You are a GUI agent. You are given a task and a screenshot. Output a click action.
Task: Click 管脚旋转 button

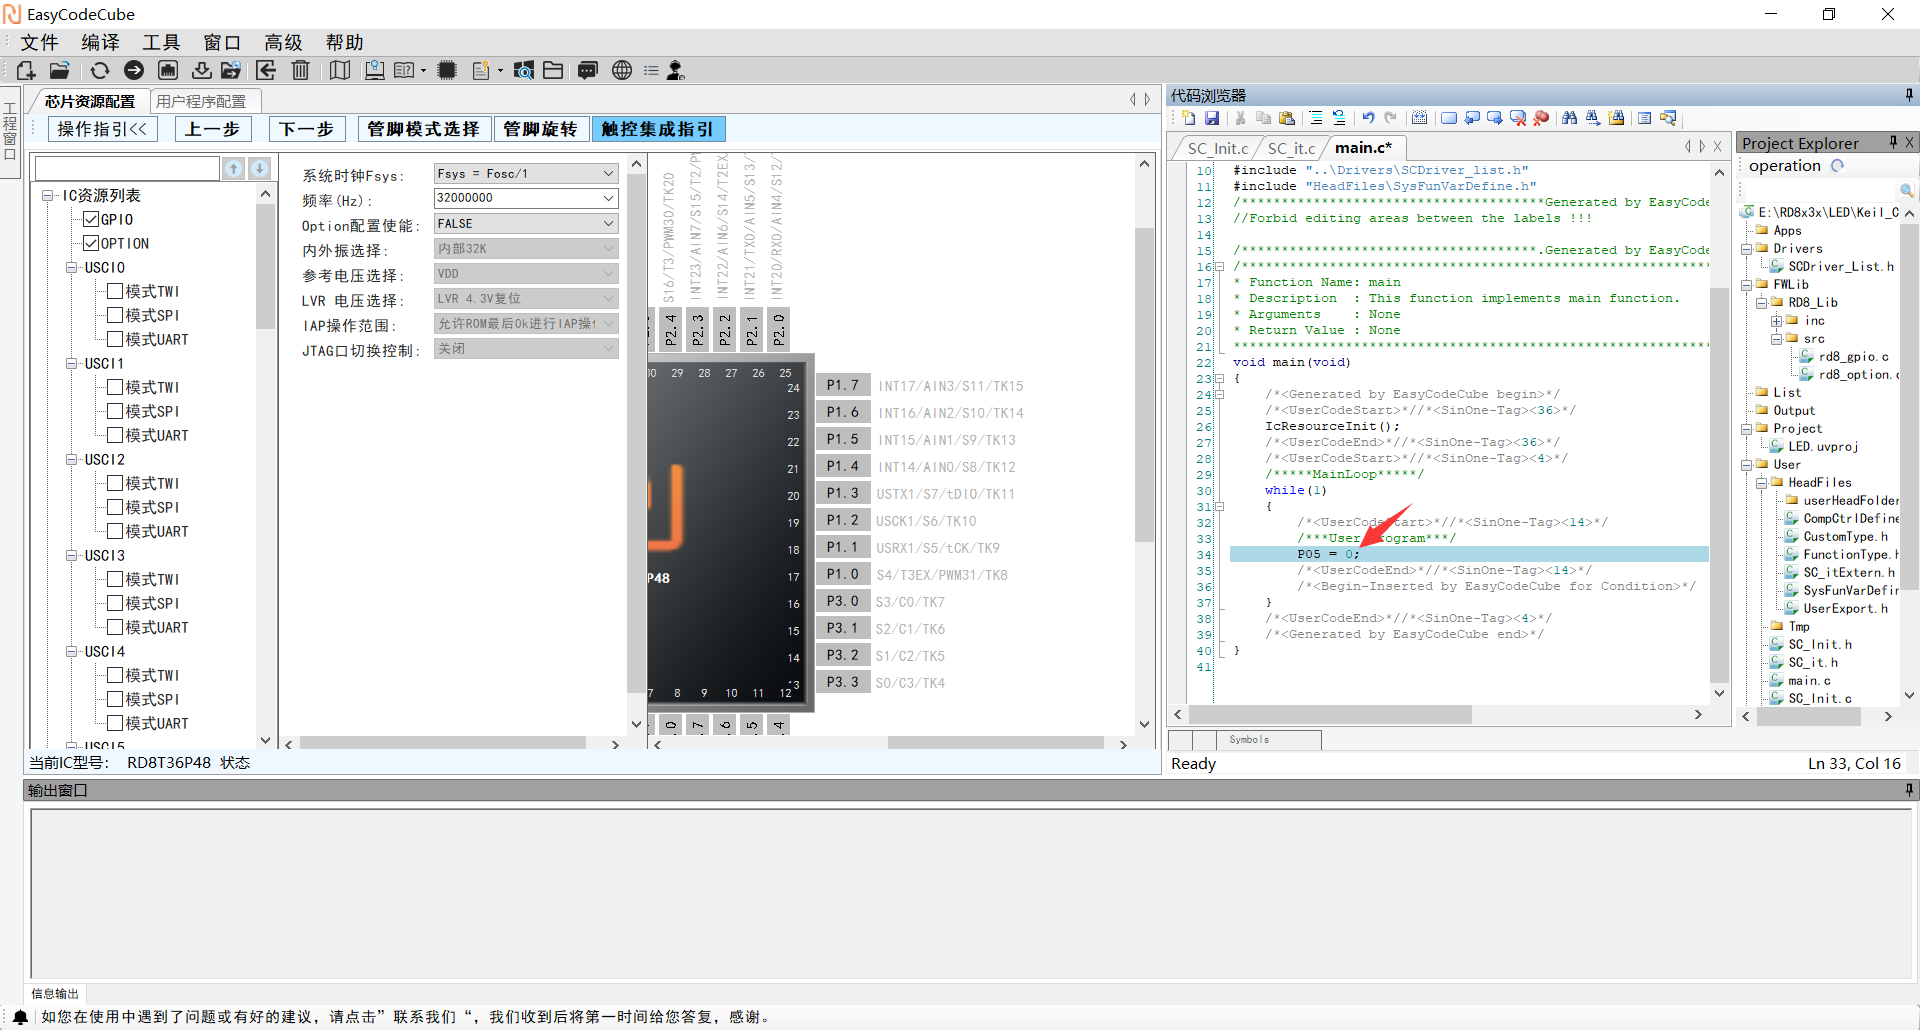click(540, 129)
